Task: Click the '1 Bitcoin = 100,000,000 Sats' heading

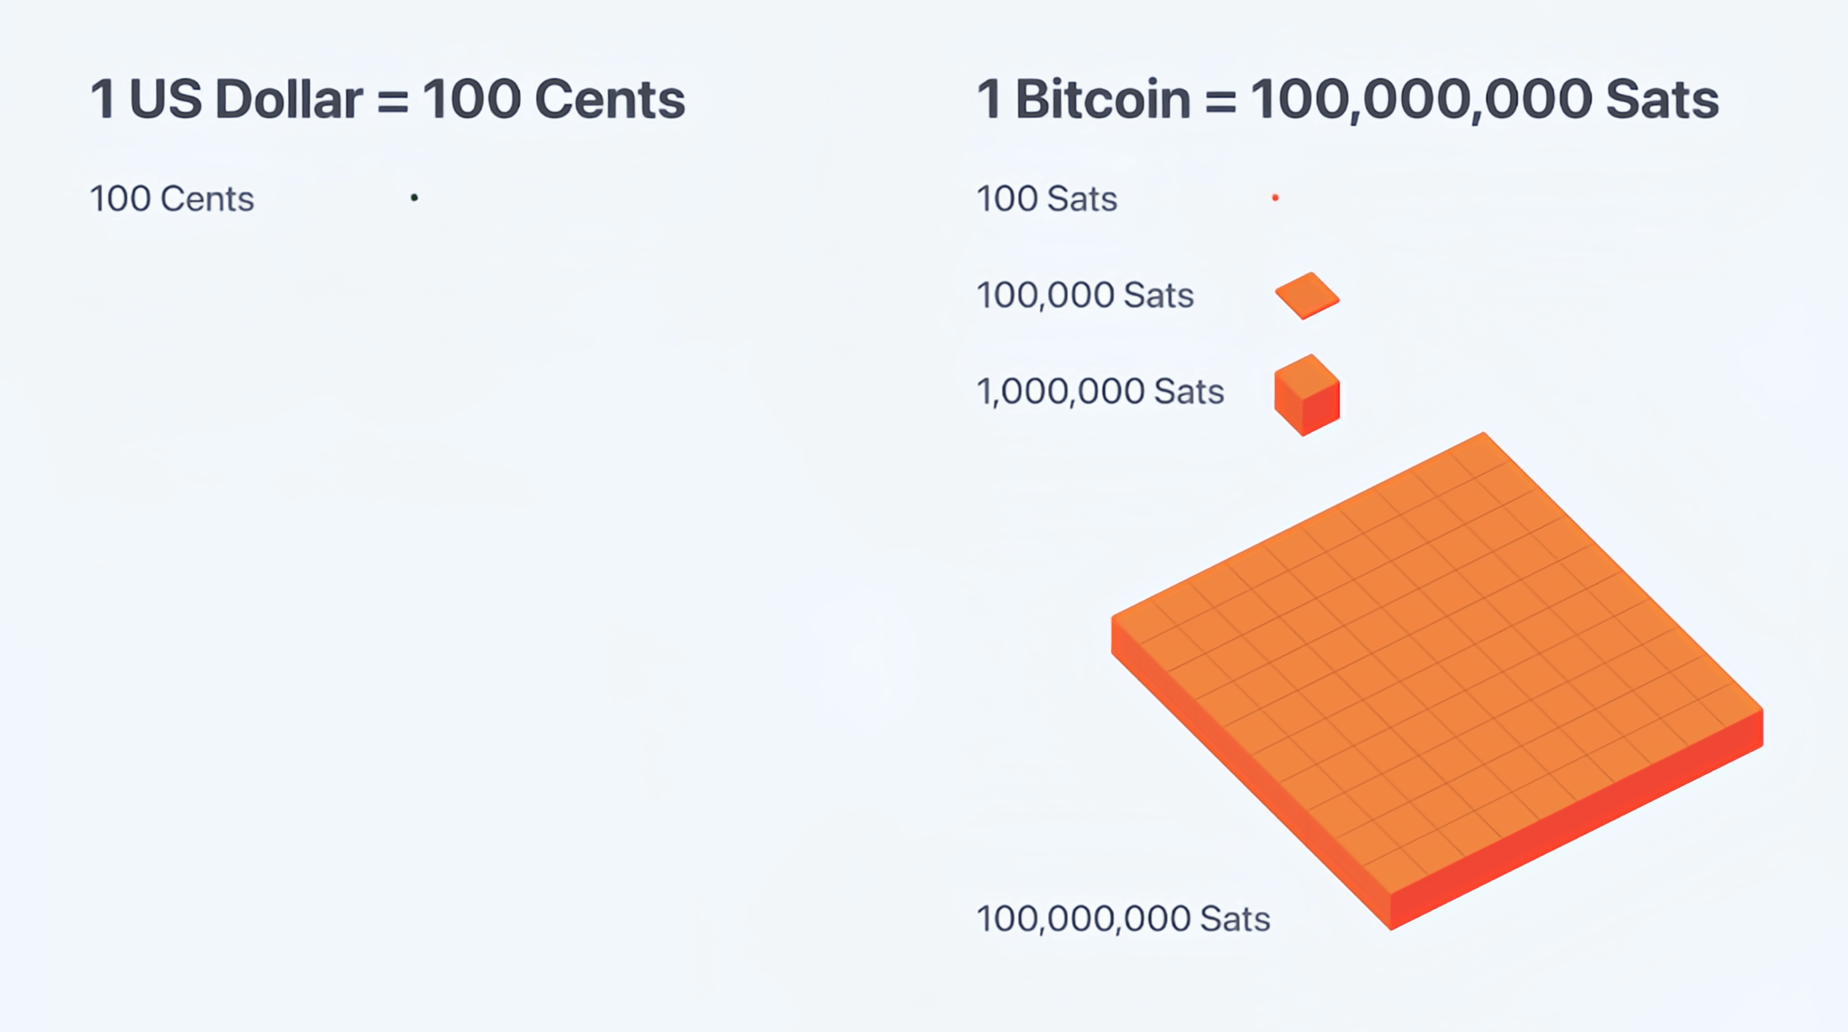Action: [1347, 99]
